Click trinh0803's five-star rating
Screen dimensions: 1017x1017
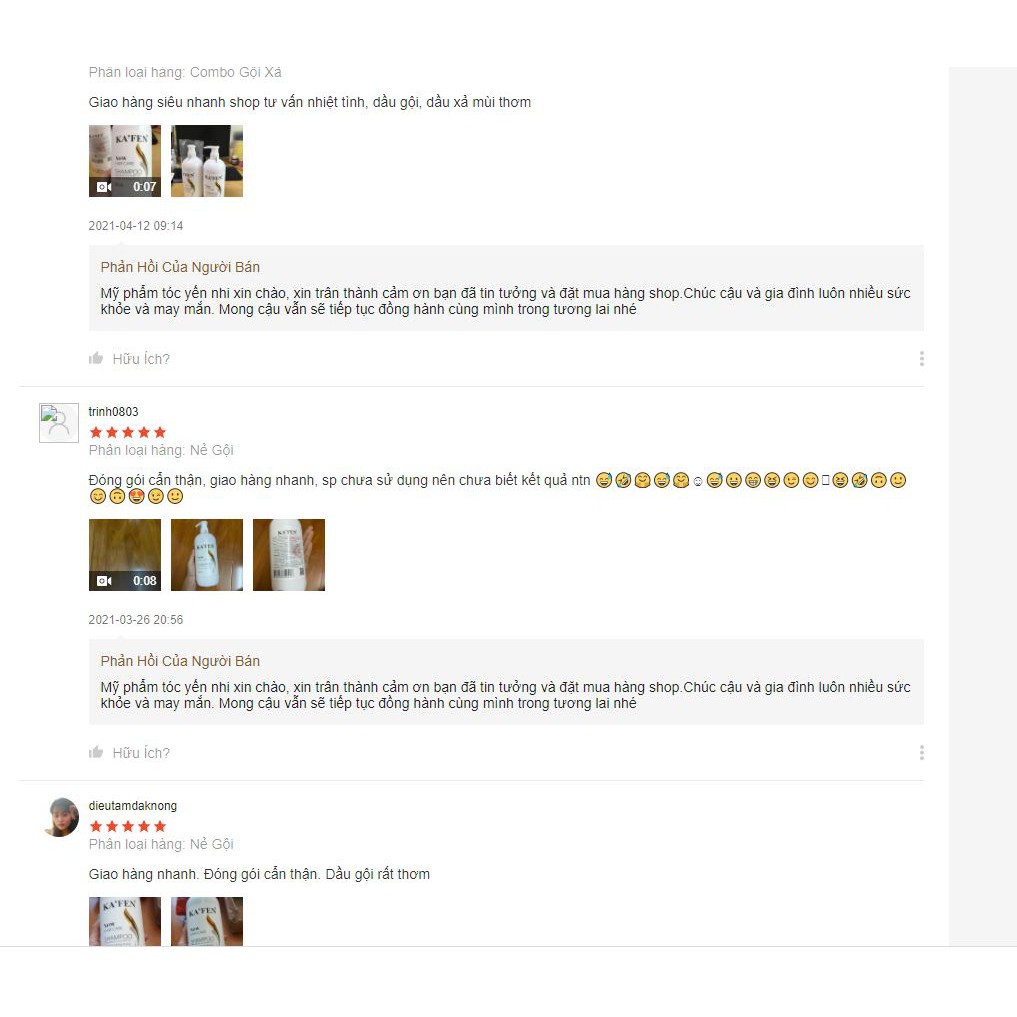128,432
